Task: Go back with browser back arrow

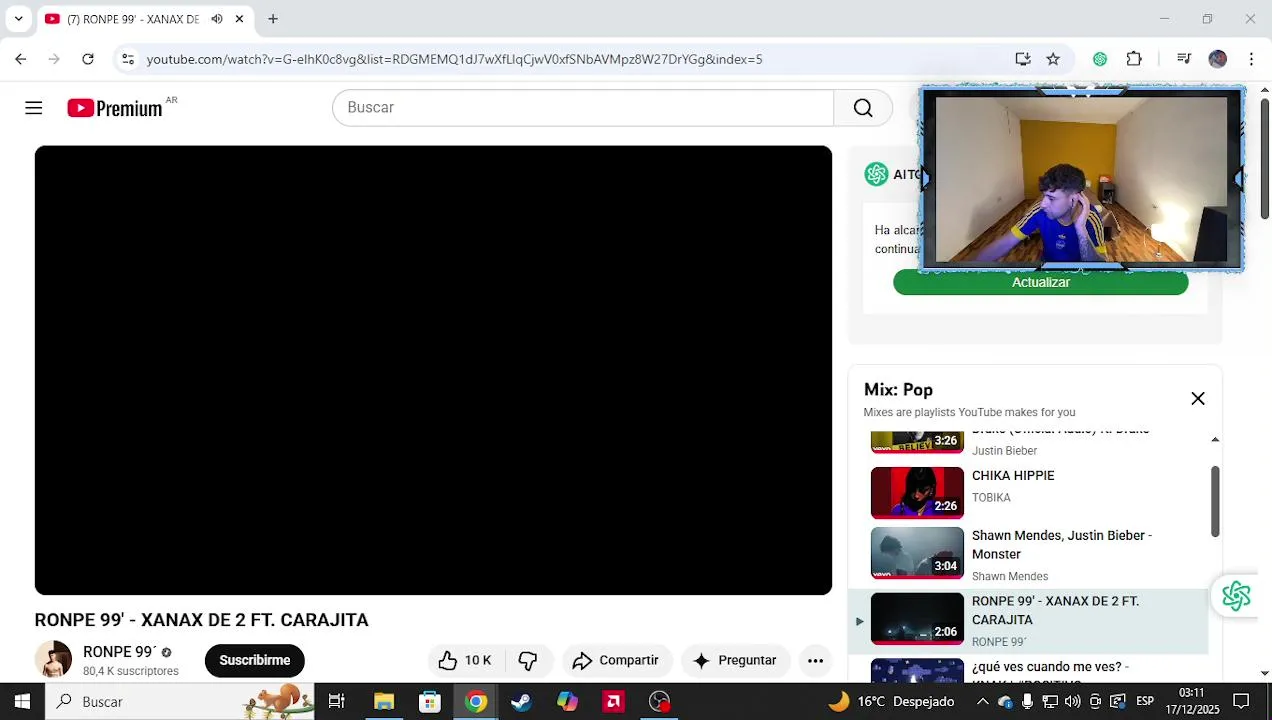Action: (21, 59)
